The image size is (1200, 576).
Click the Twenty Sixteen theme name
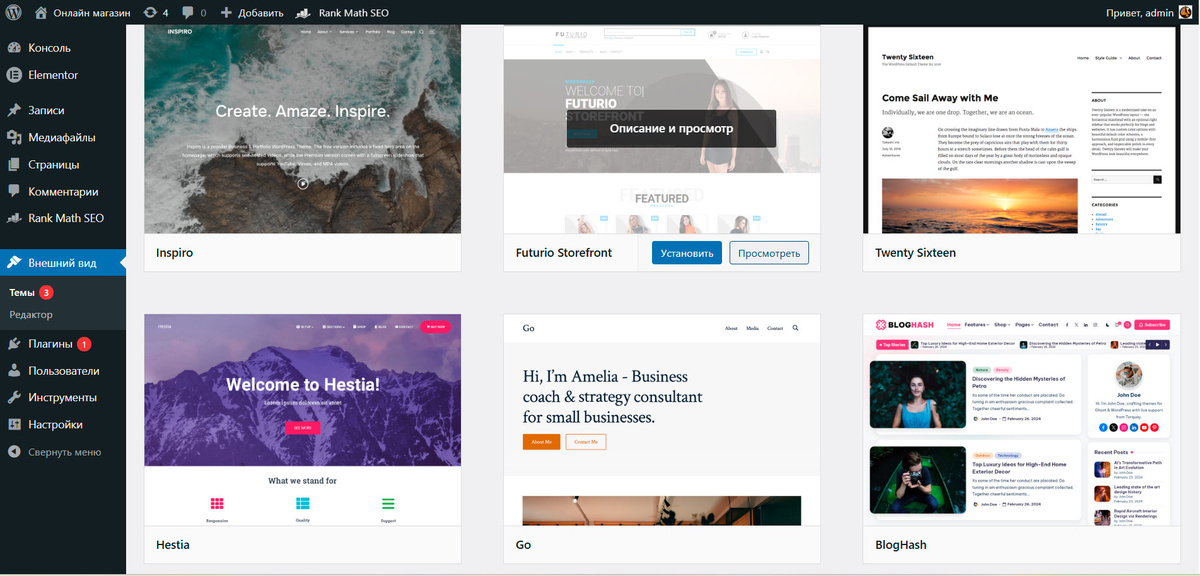915,253
